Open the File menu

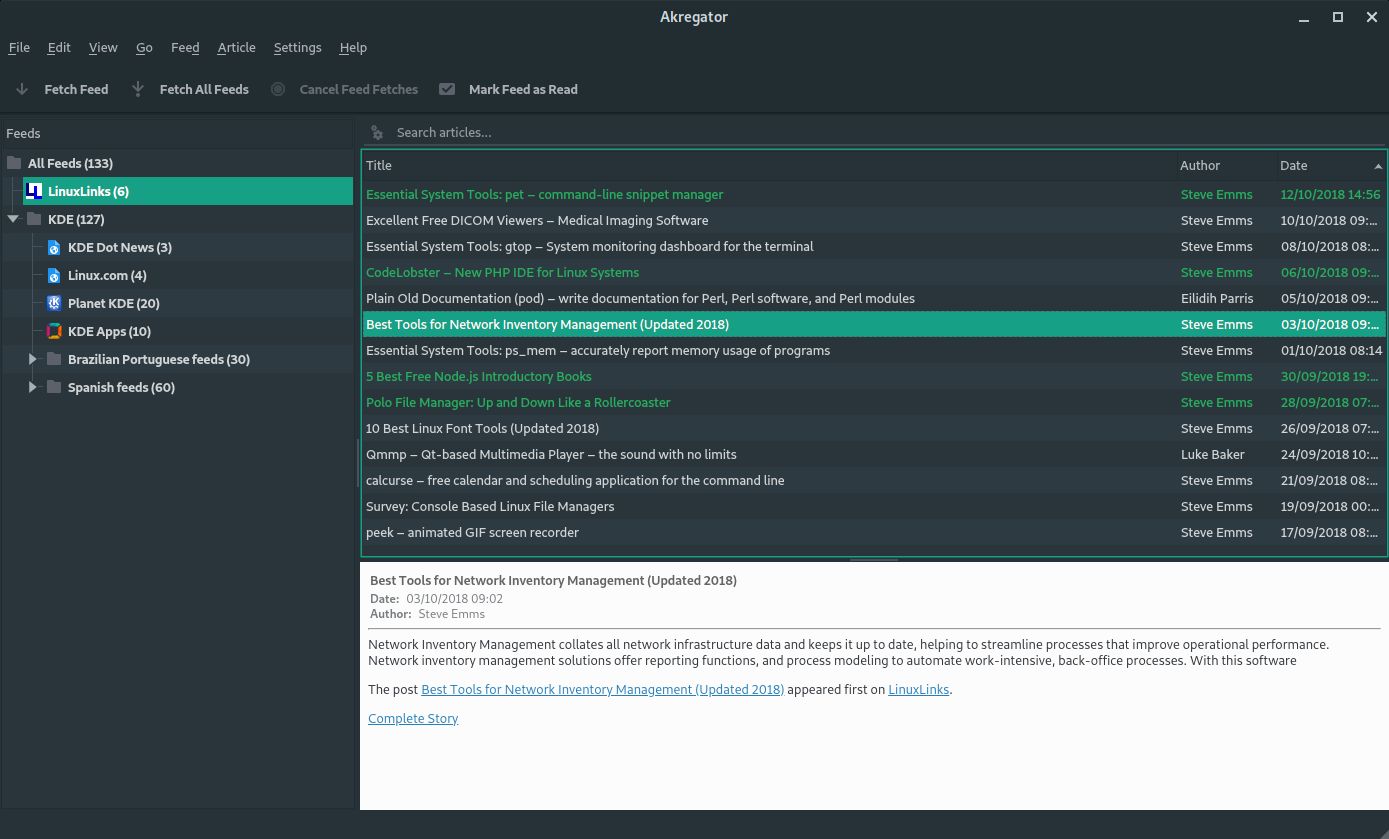click(x=19, y=47)
